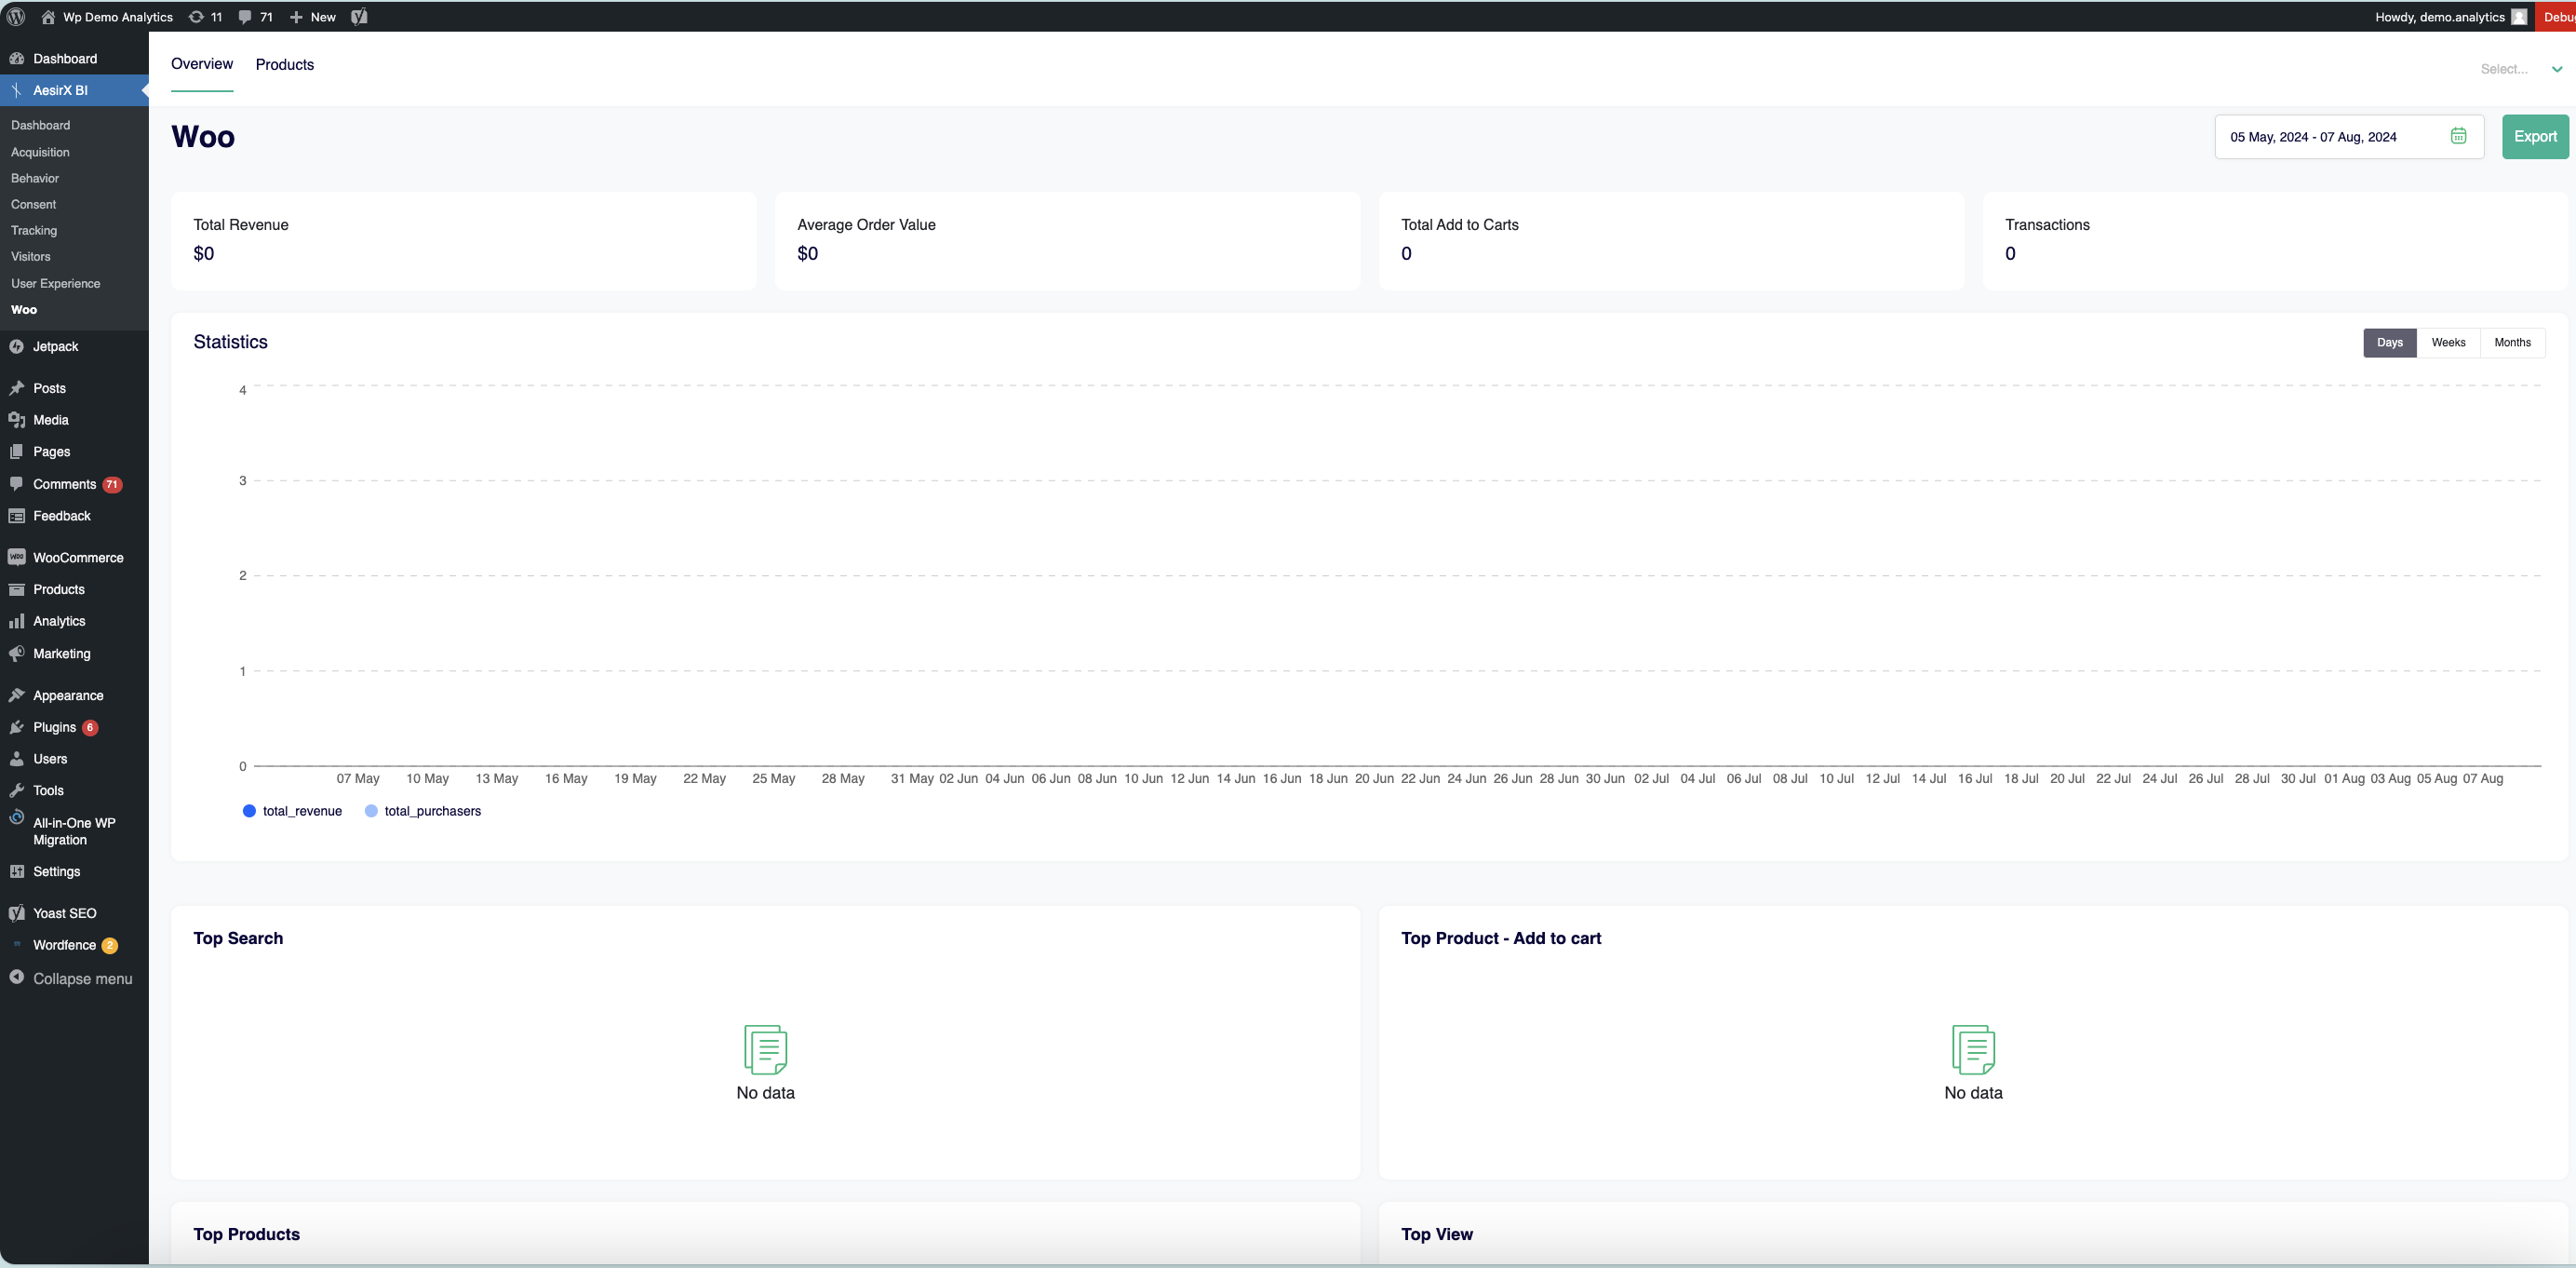Screen dimensions: 2576x1268
Task: Click the AesirX BI sidebar icon
Action: (17, 90)
